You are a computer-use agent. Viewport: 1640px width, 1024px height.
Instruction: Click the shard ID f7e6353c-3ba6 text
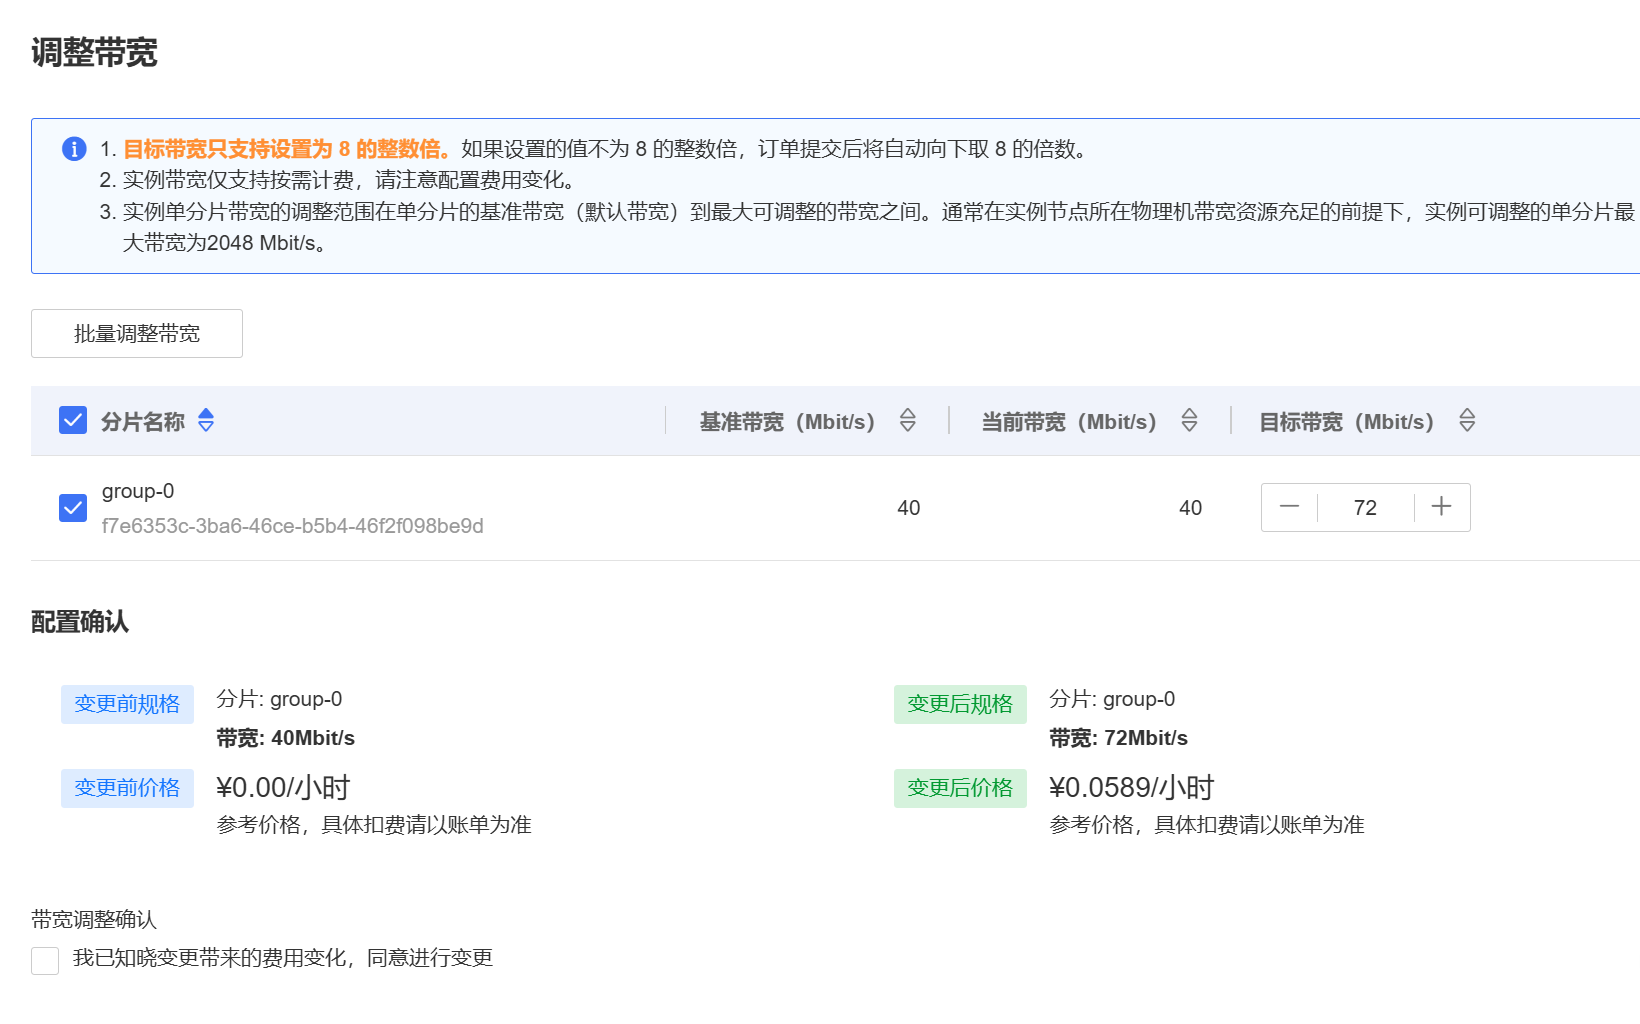pyautogui.click(x=292, y=526)
